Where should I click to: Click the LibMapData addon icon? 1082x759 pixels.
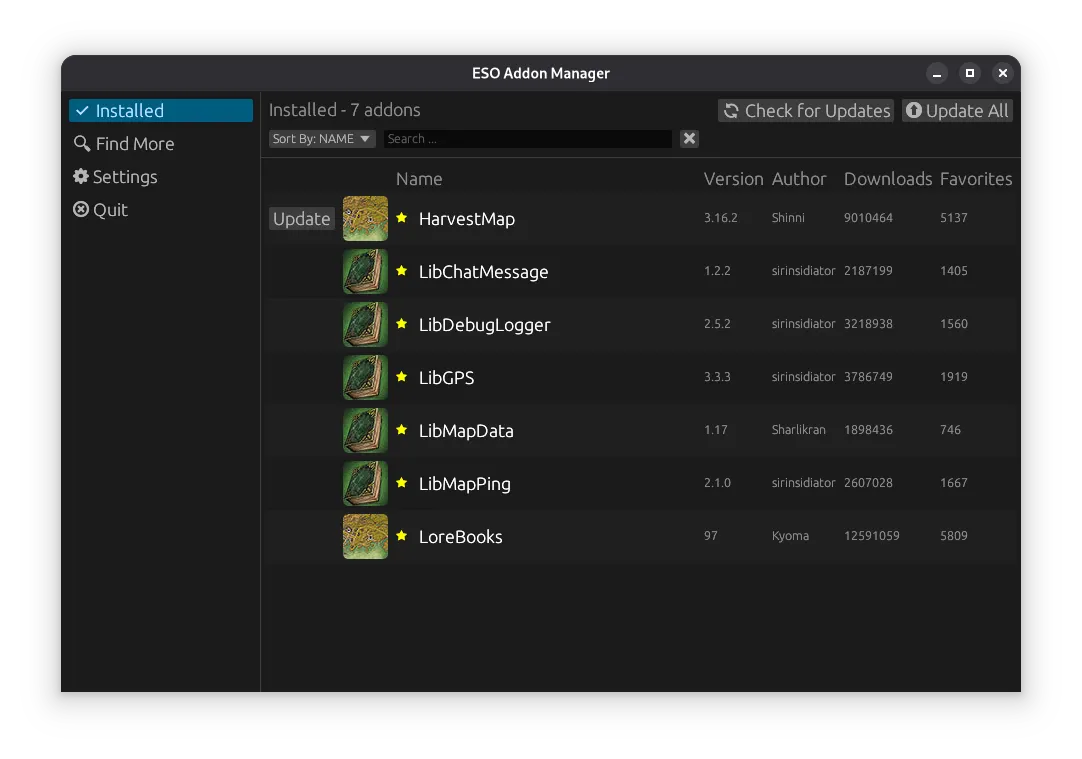pyautogui.click(x=365, y=430)
